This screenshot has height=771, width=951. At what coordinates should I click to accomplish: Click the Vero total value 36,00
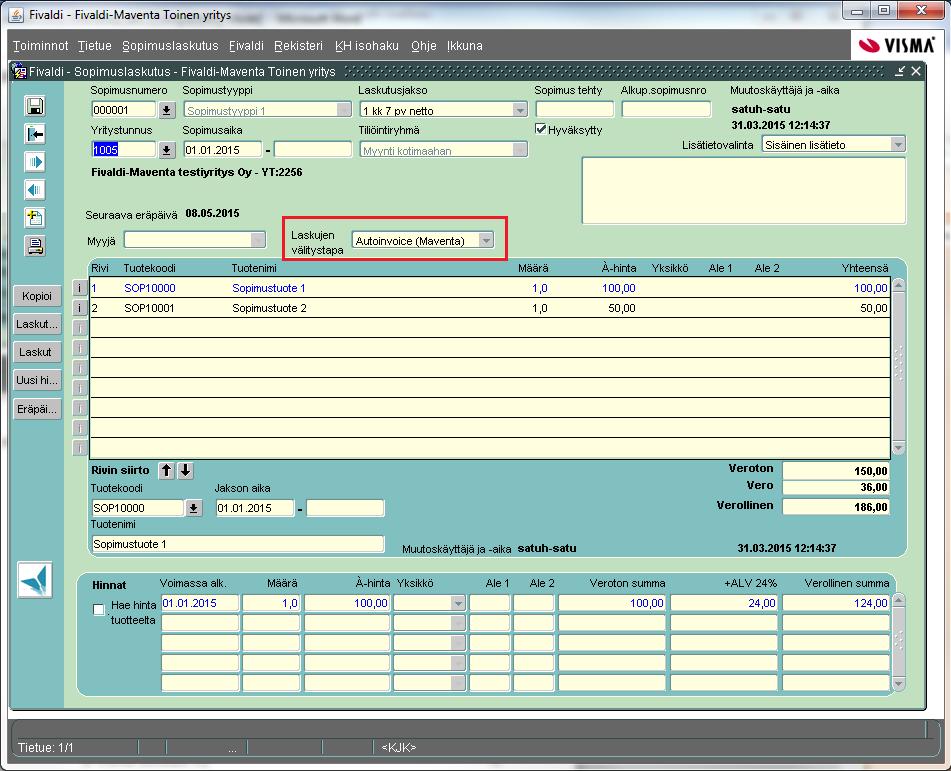836,487
